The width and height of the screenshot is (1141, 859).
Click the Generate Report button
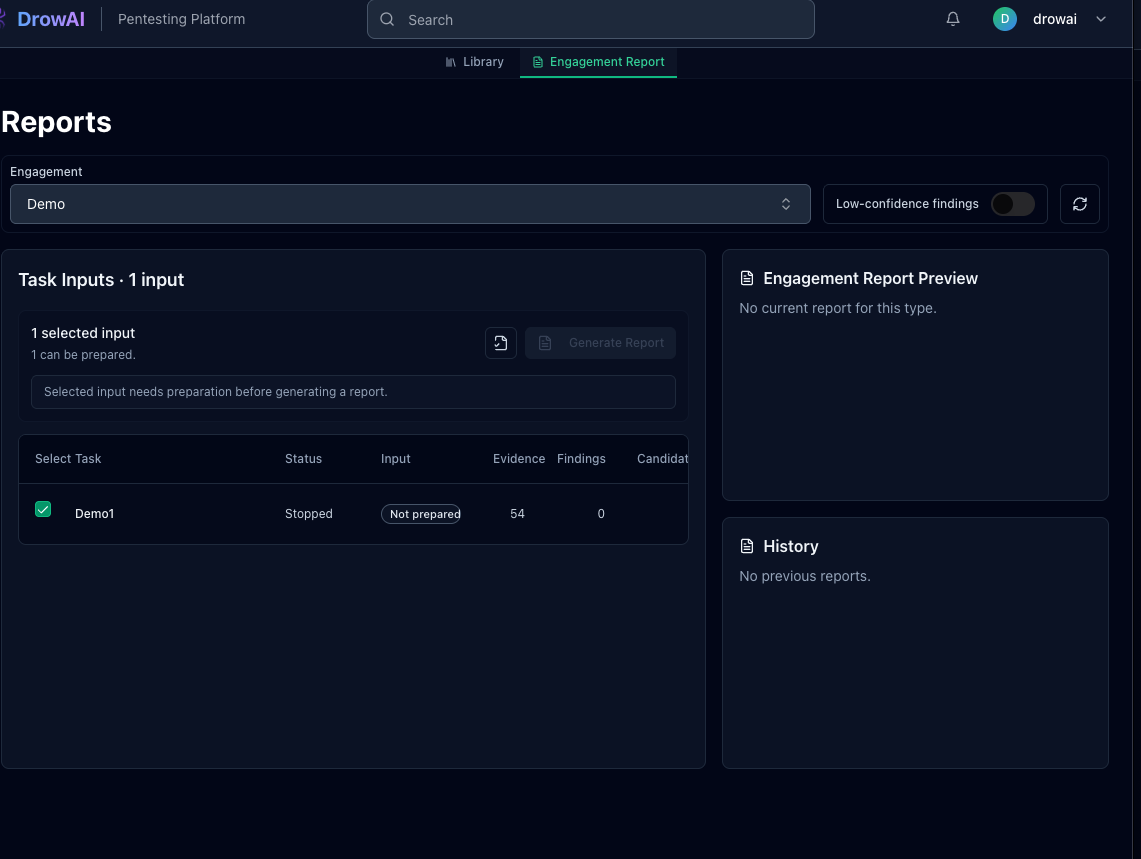(600, 343)
